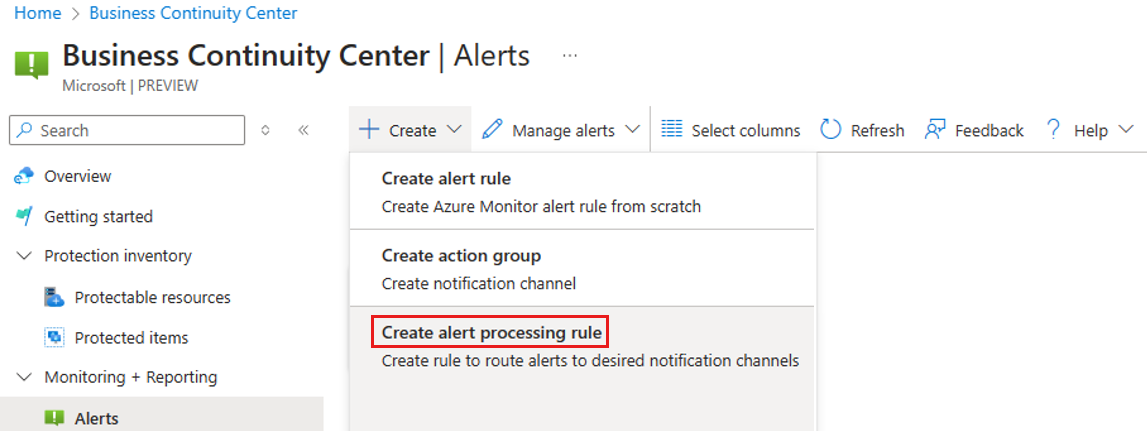
Task: Click the Refresh icon in toolbar
Action: coord(831,130)
